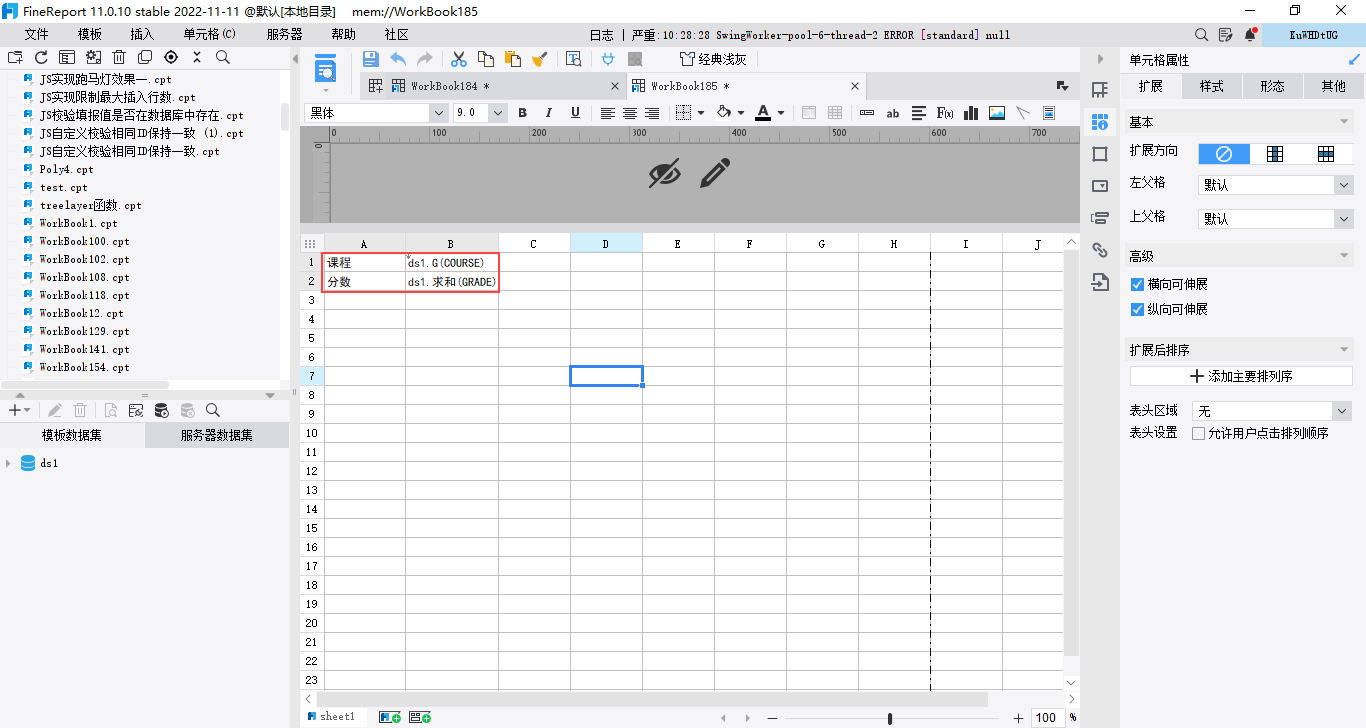Apply underline with the U icon
The height and width of the screenshot is (728, 1366).
click(x=575, y=113)
